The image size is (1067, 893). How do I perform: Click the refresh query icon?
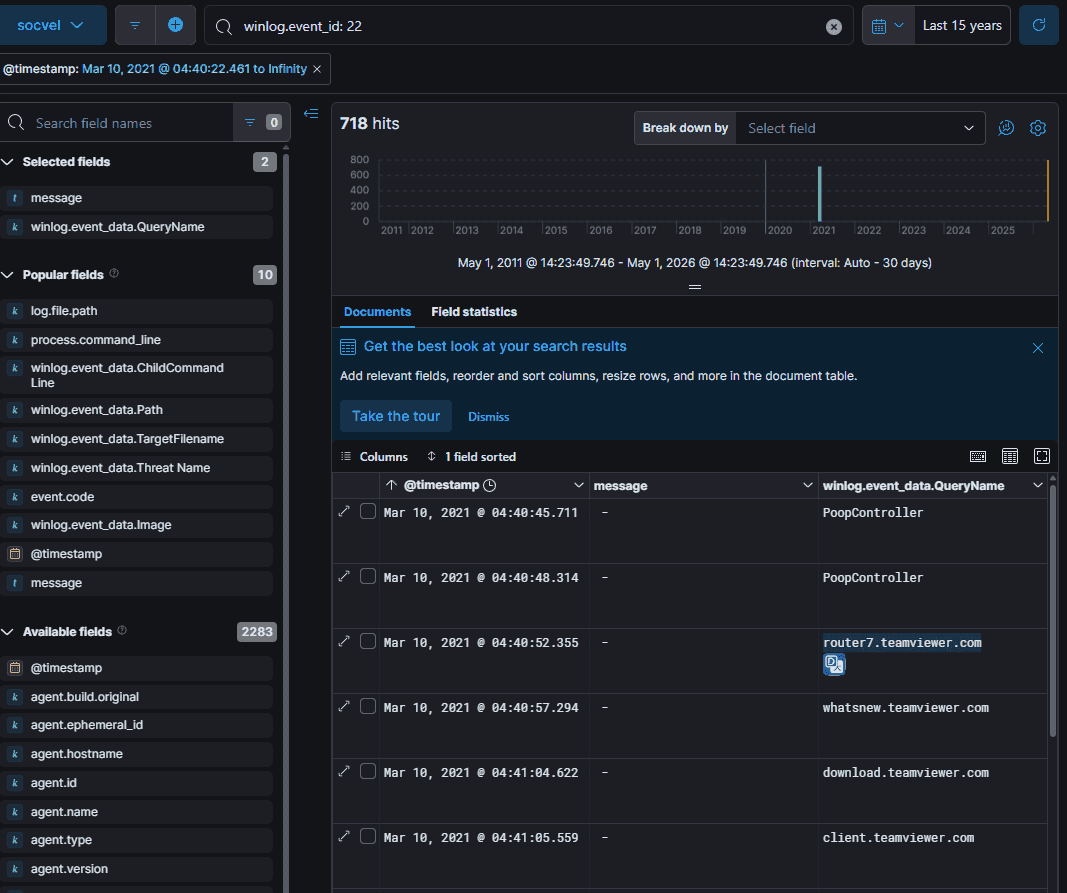tap(1038, 26)
